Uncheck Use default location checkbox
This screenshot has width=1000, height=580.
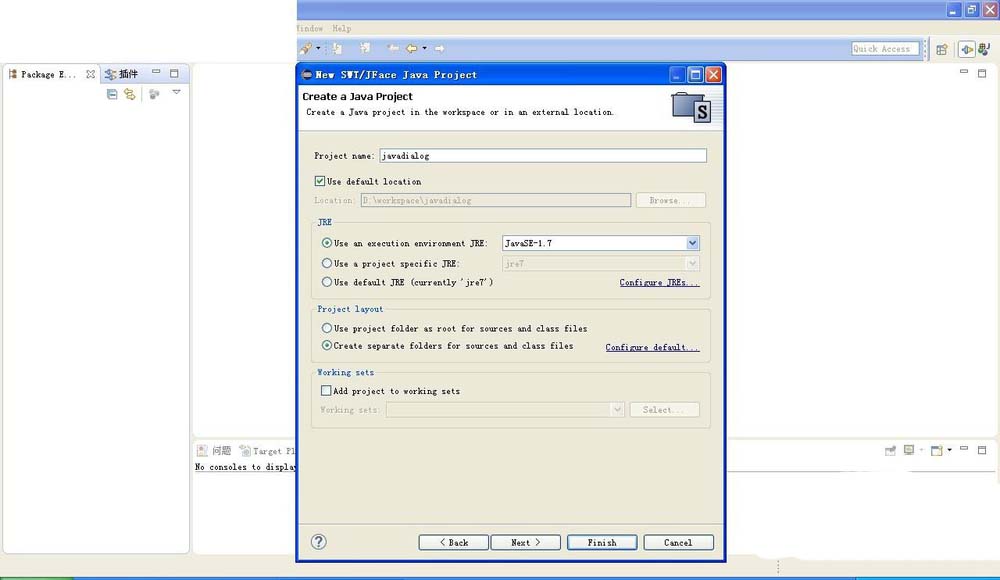tap(320, 181)
